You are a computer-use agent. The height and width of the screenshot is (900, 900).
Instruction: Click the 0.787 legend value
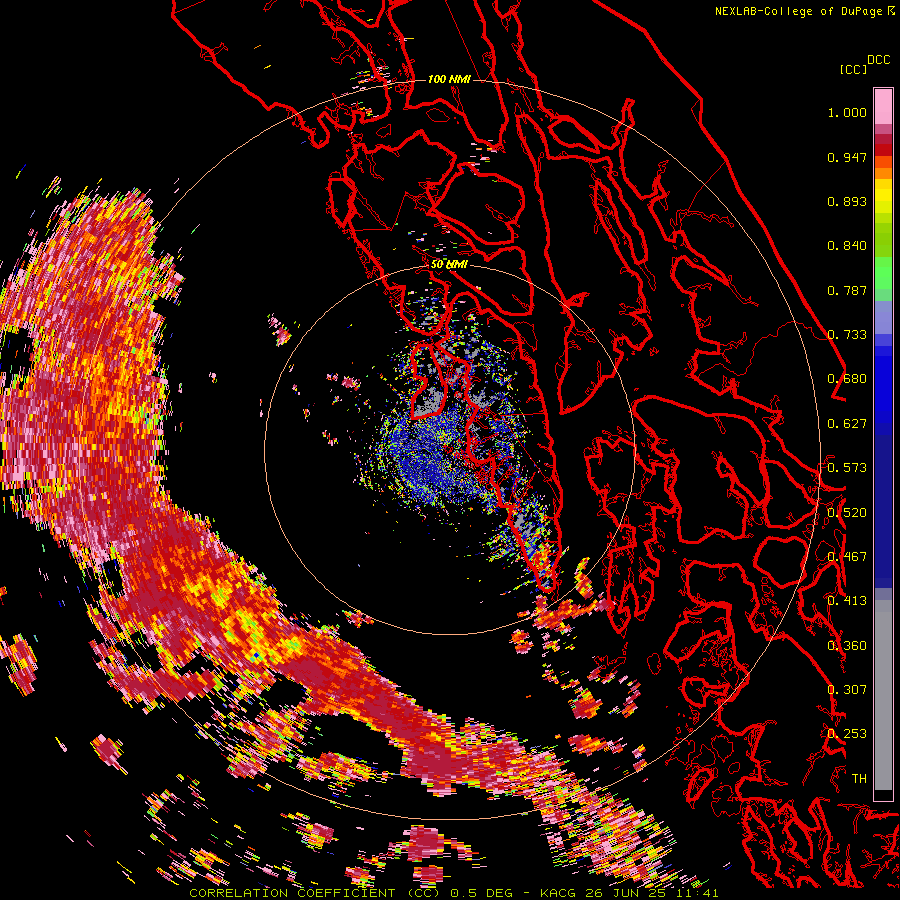pyautogui.click(x=847, y=290)
